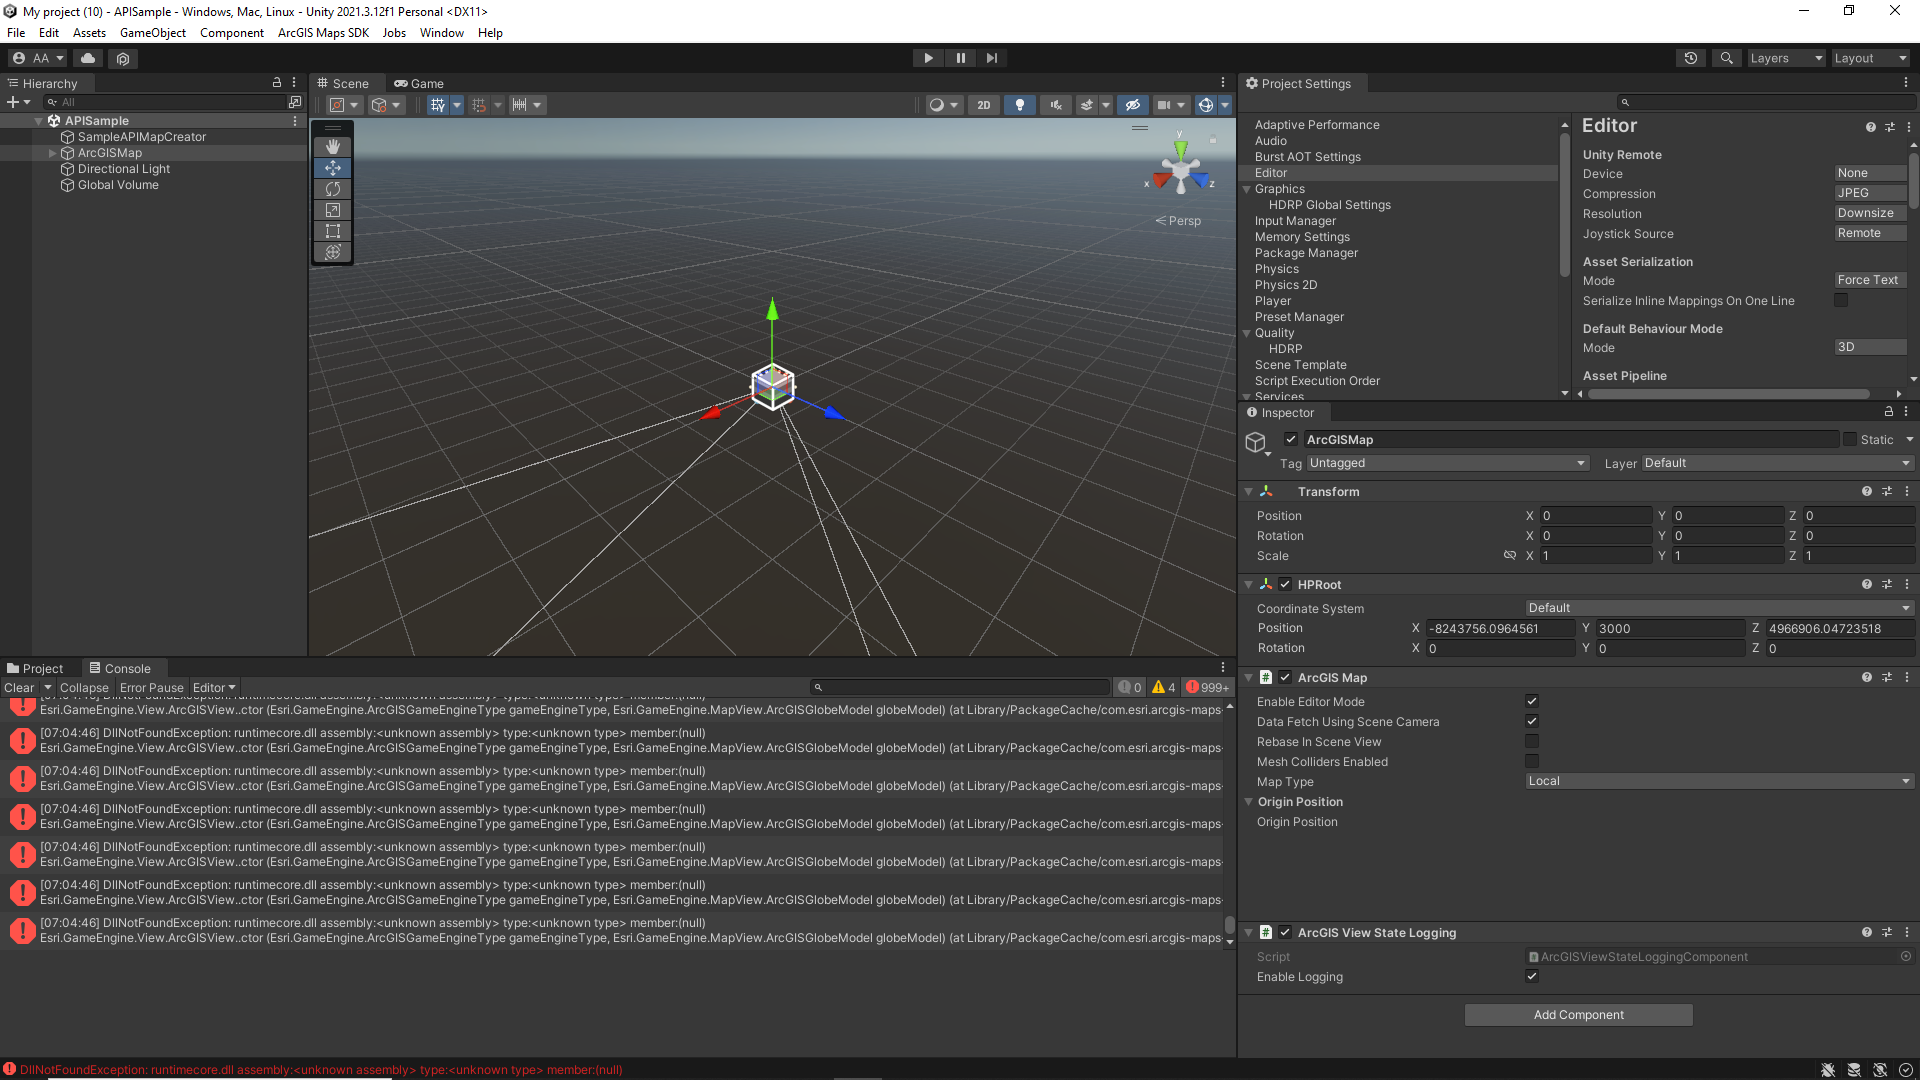Screen dimensions: 1920x1080
Task: Toggle Scene audio mute icon
Action: coord(1055,105)
